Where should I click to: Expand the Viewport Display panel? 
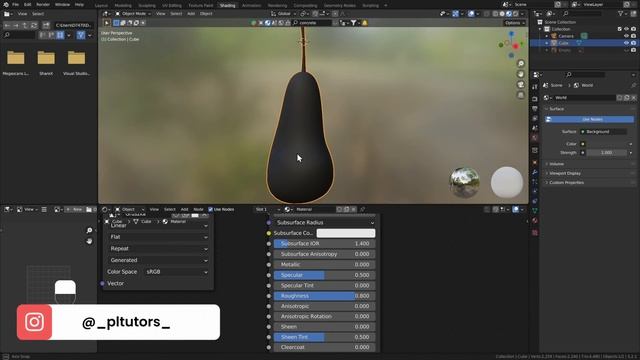pos(564,173)
